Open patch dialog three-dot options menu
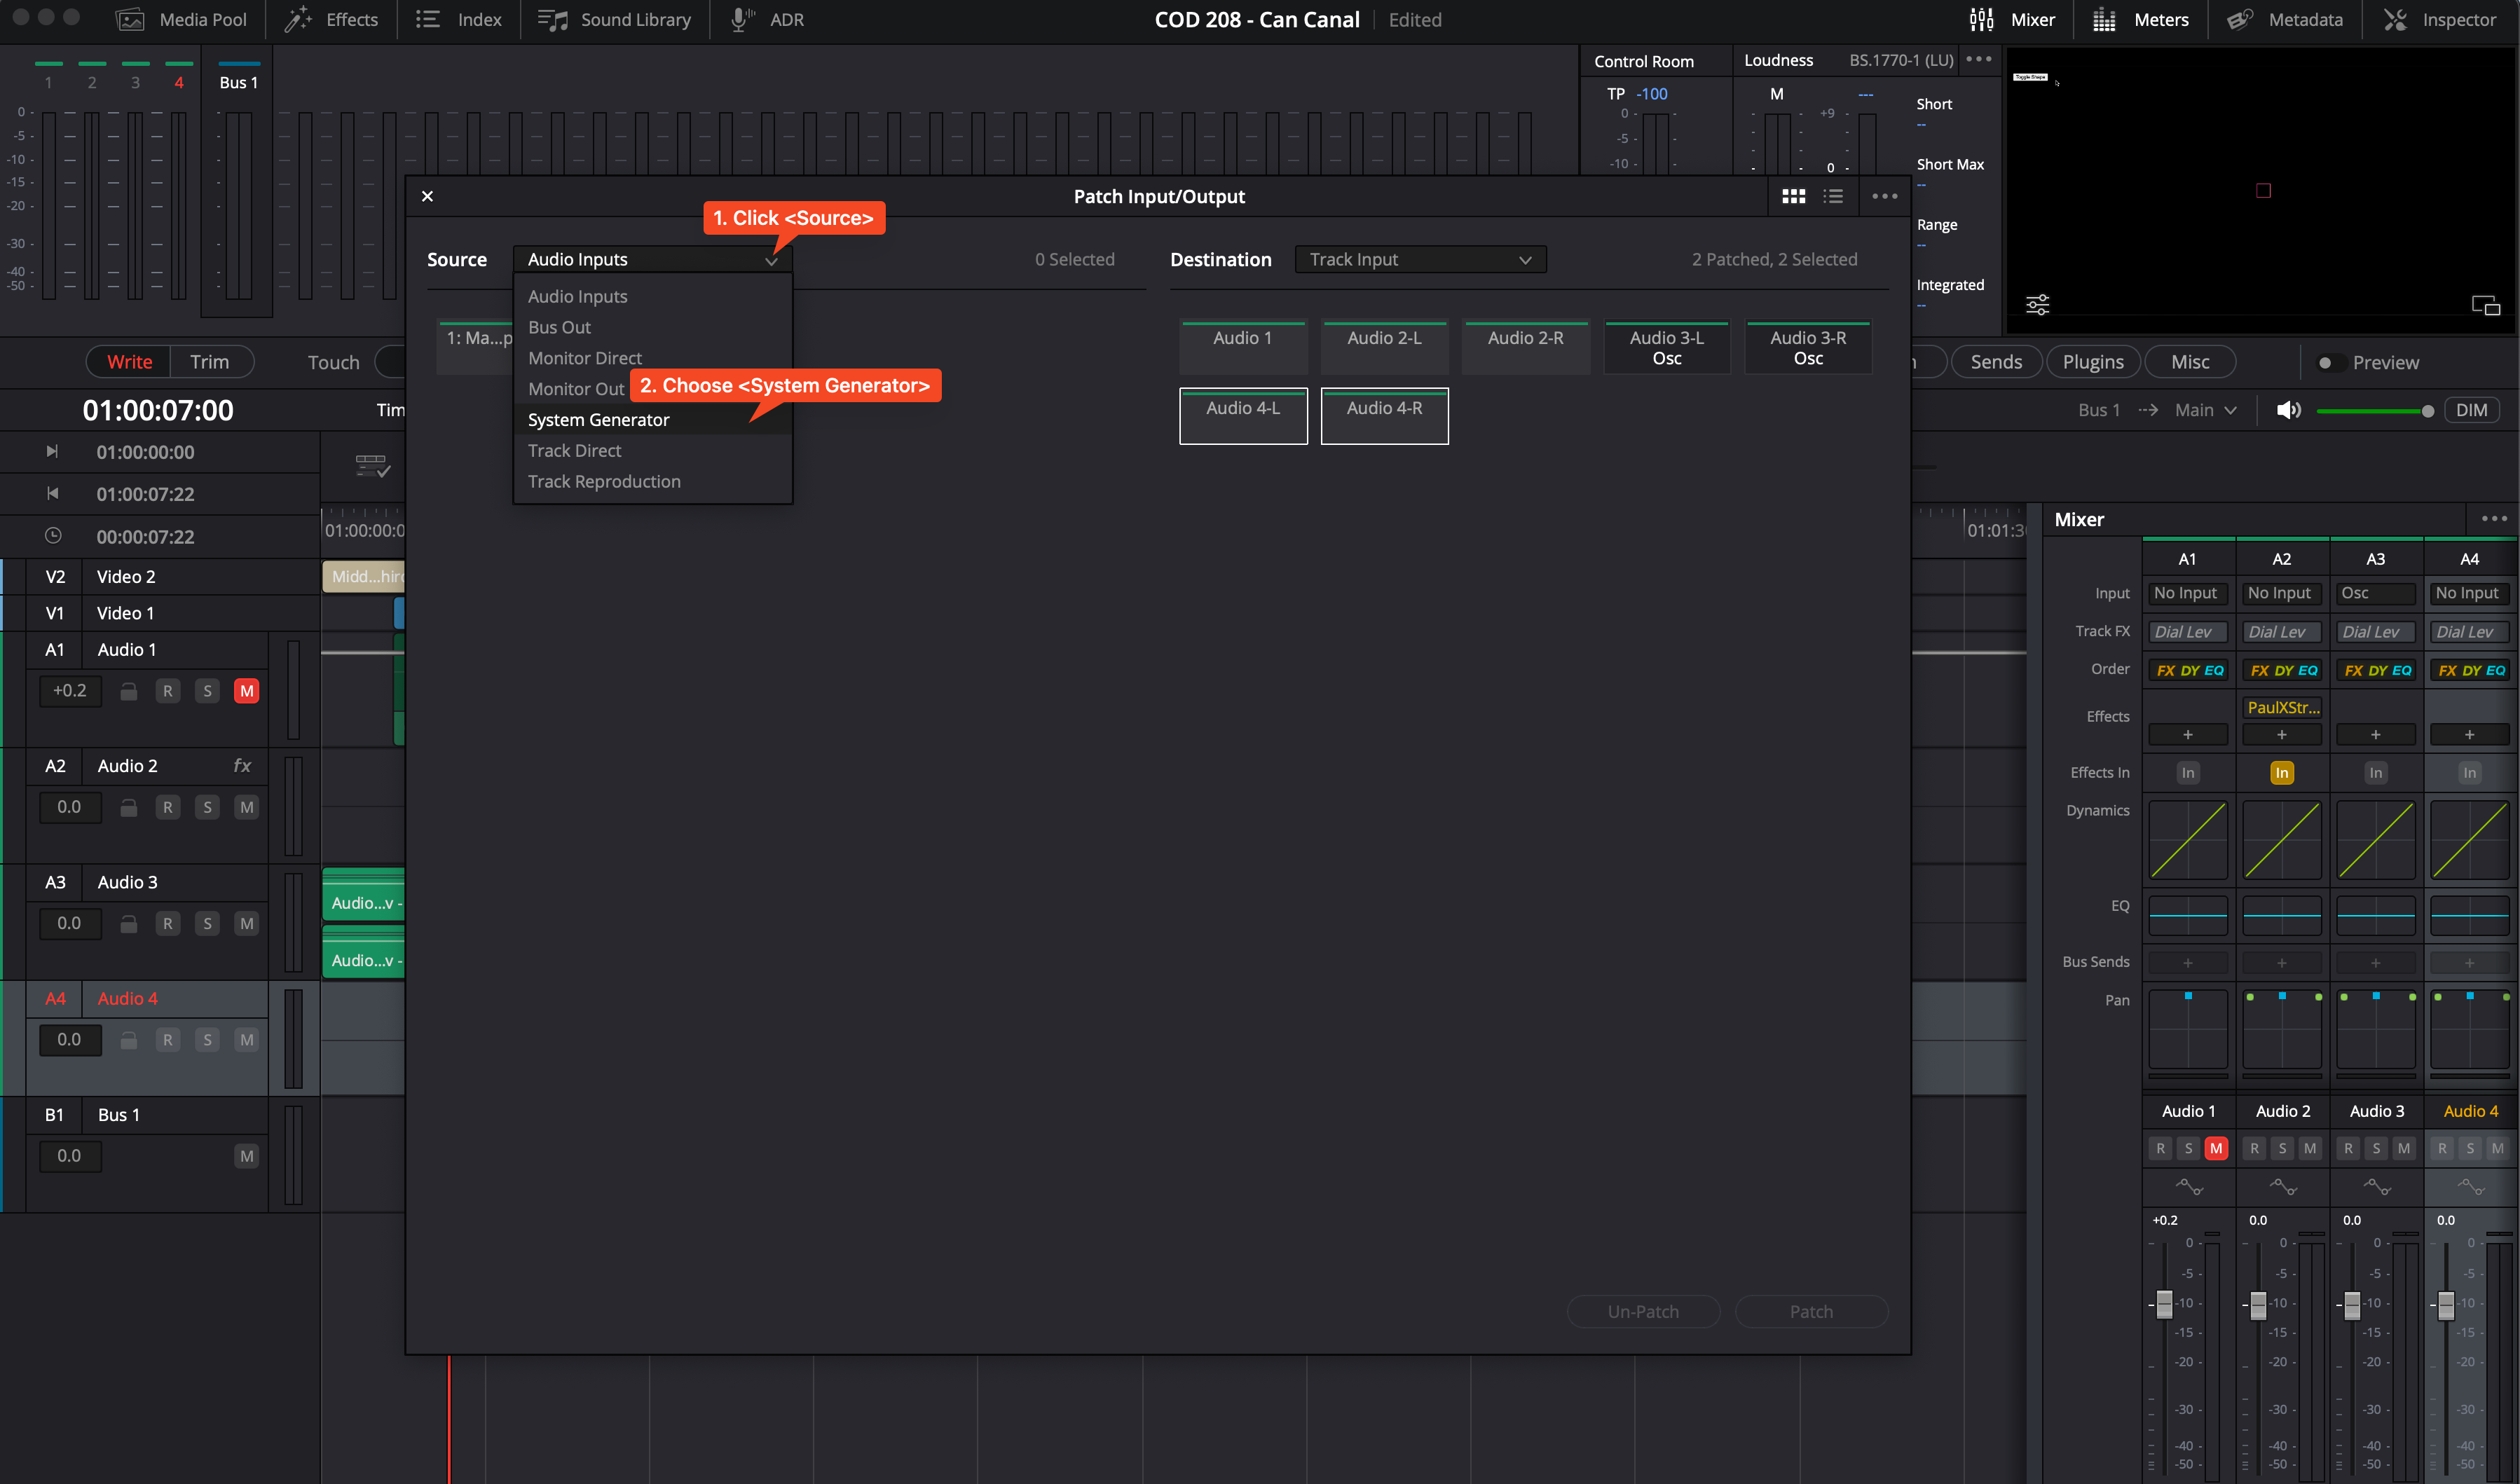 1884,196
